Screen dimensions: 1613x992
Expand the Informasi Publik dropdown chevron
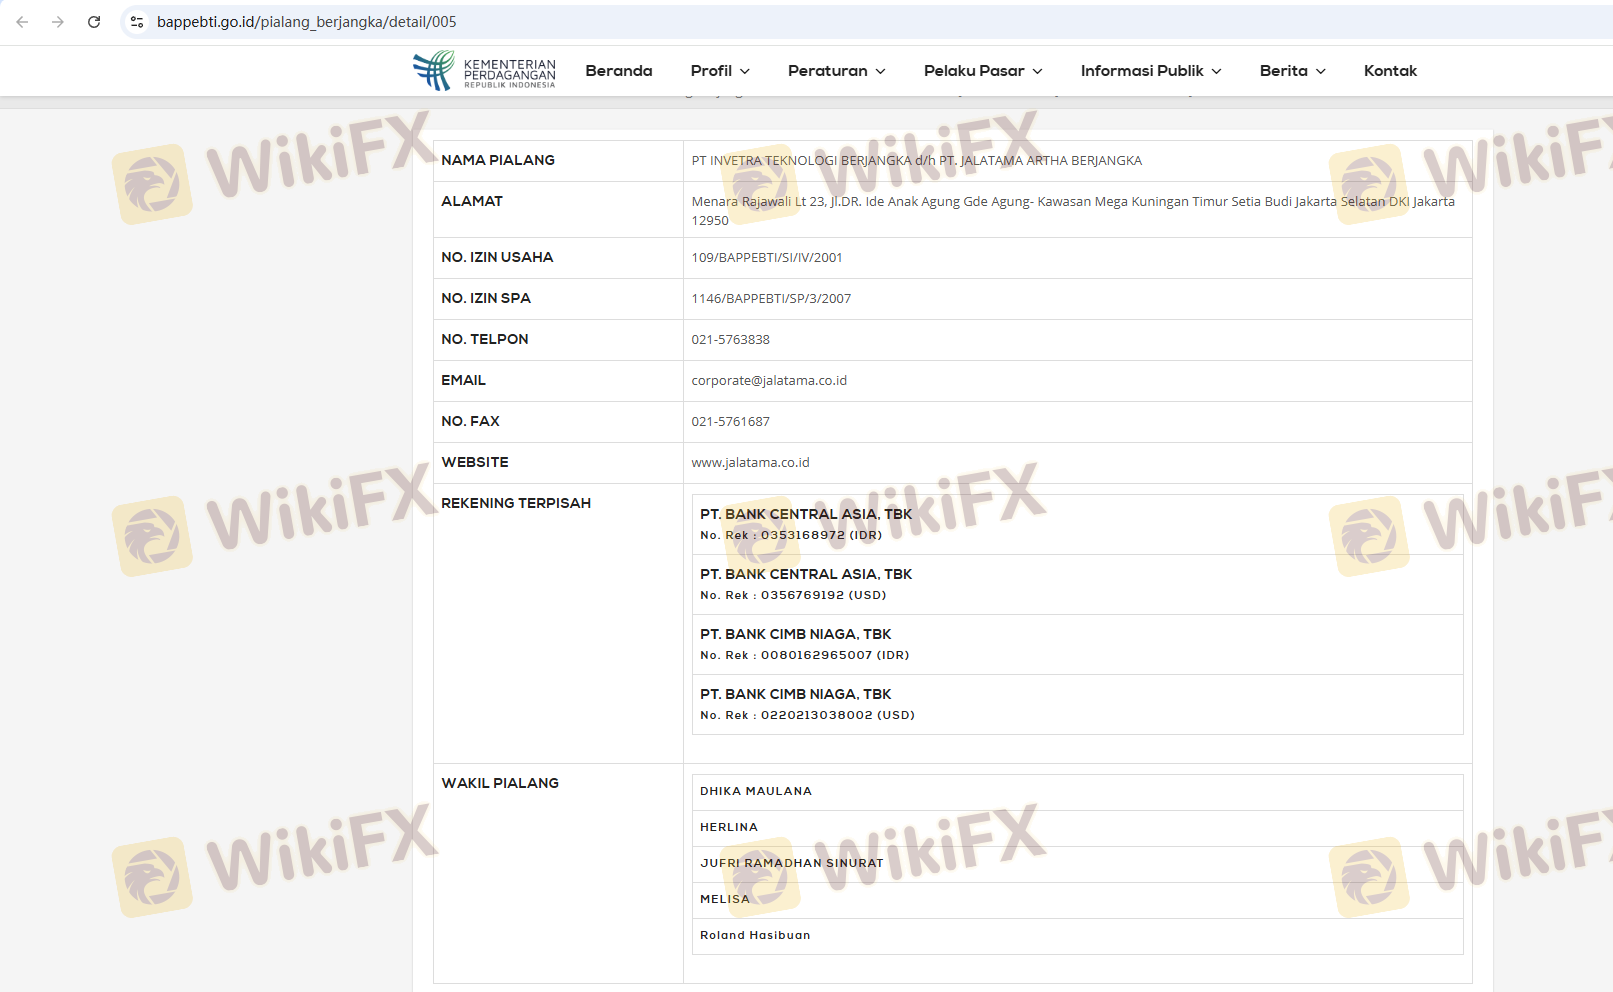coord(1217,72)
